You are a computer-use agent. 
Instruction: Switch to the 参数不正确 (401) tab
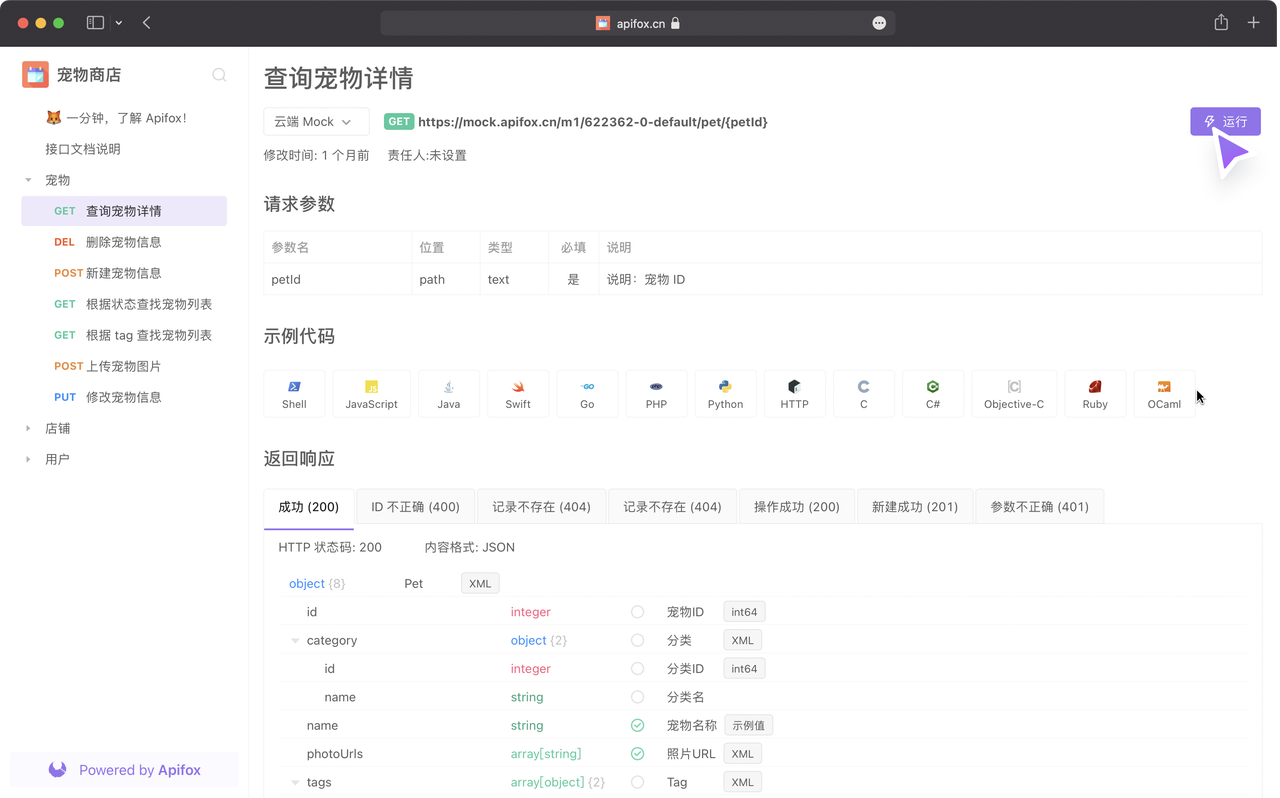[x=1039, y=507]
